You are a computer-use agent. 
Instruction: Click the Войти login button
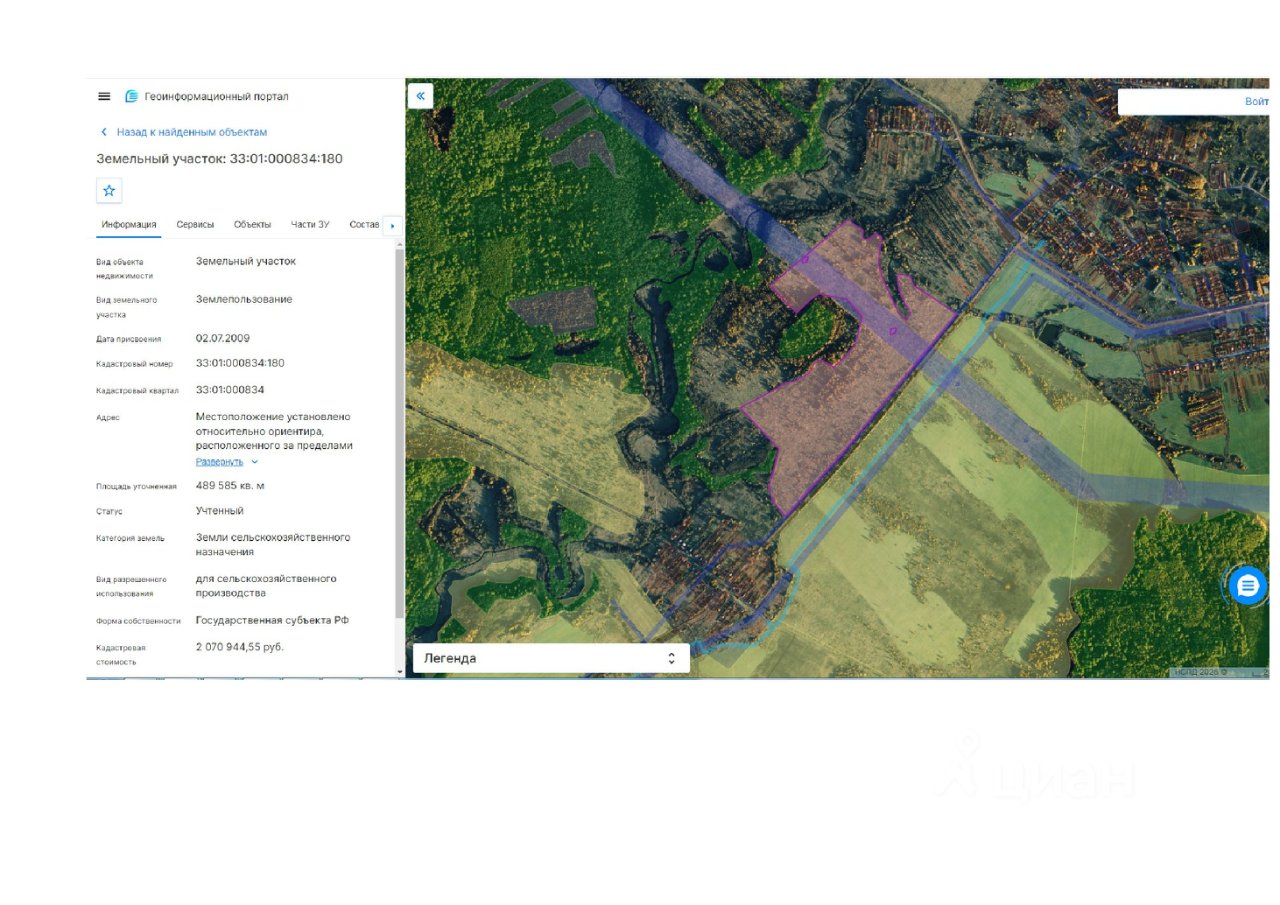pos(1256,102)
